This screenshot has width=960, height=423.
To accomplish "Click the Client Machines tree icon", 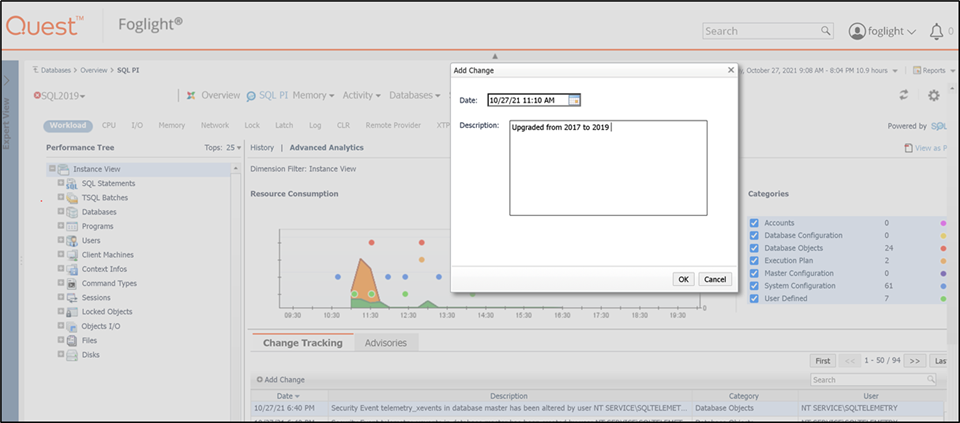I will [72, 255].
